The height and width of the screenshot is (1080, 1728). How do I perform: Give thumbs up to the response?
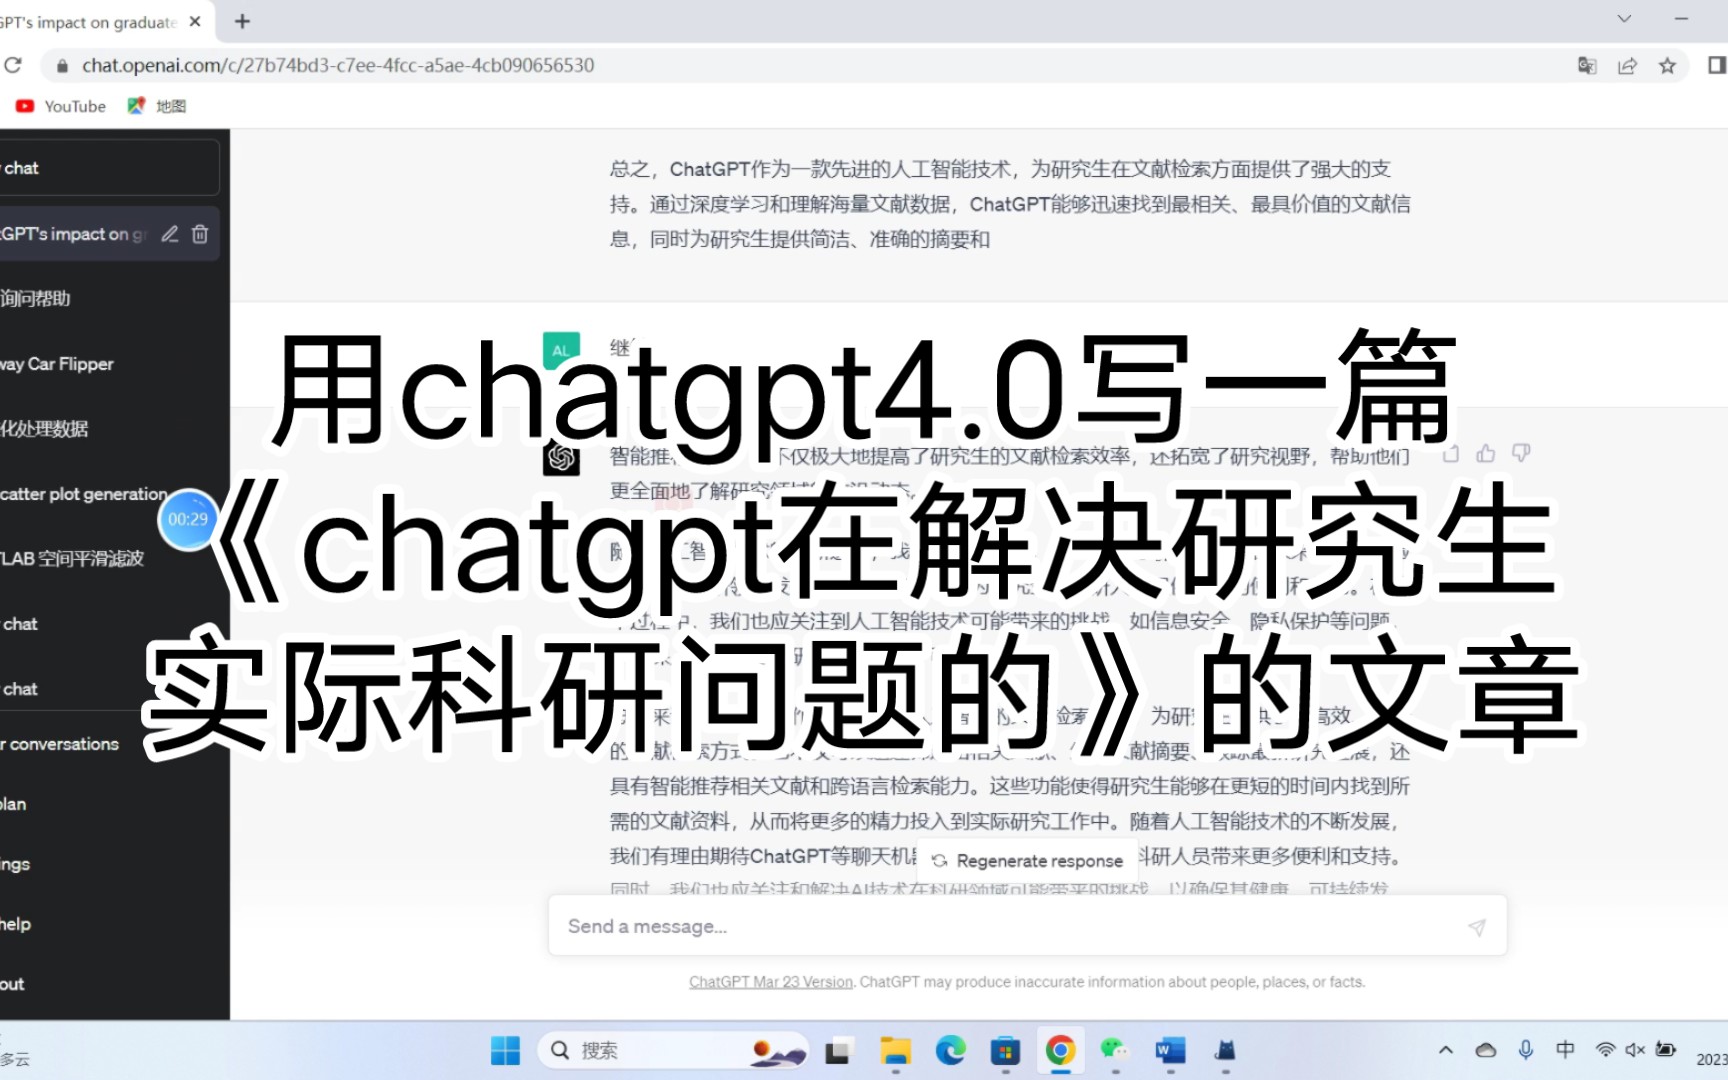point(1486,454)
